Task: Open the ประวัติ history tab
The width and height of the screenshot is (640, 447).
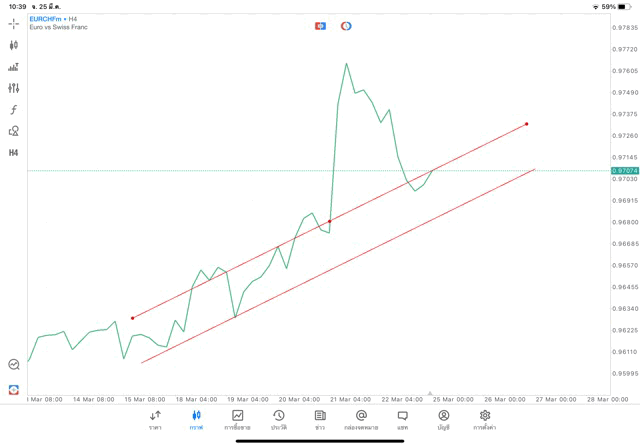Action: point(278,420)
